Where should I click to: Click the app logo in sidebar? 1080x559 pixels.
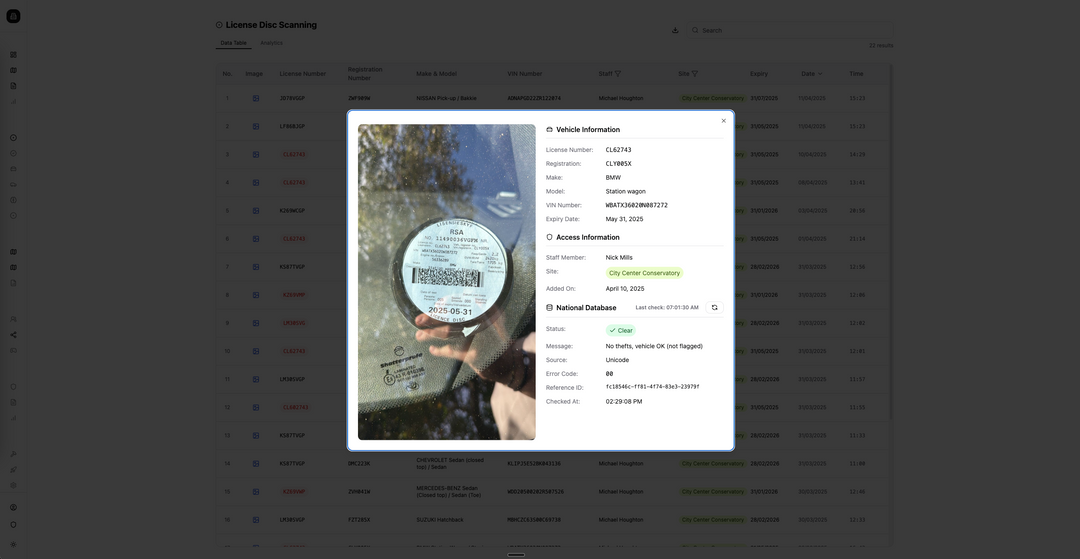[x=13, y=16]
